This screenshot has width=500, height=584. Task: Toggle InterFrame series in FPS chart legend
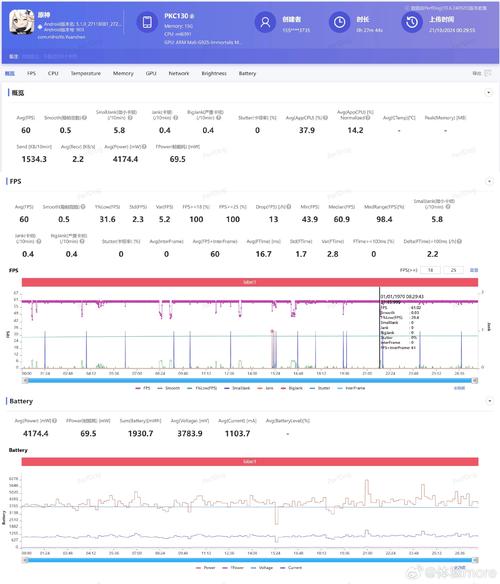pos(351,388)
